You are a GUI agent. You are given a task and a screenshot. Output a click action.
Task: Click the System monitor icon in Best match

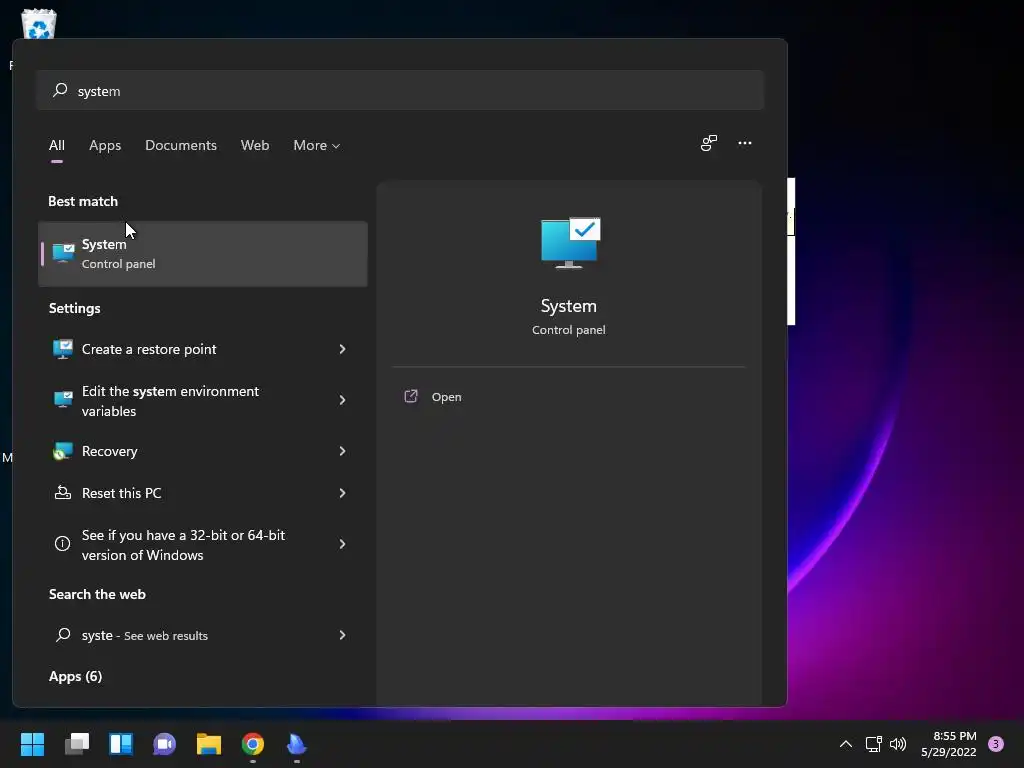coord(63,253)
